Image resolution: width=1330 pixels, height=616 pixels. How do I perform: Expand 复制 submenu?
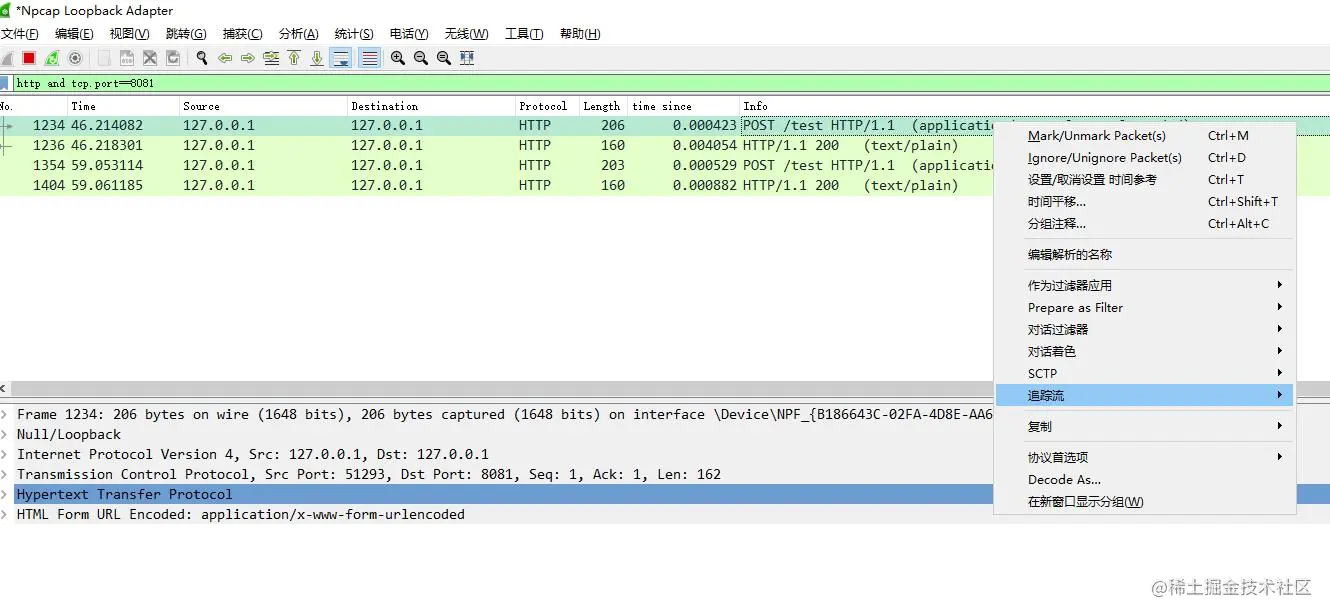point(1144,427)
